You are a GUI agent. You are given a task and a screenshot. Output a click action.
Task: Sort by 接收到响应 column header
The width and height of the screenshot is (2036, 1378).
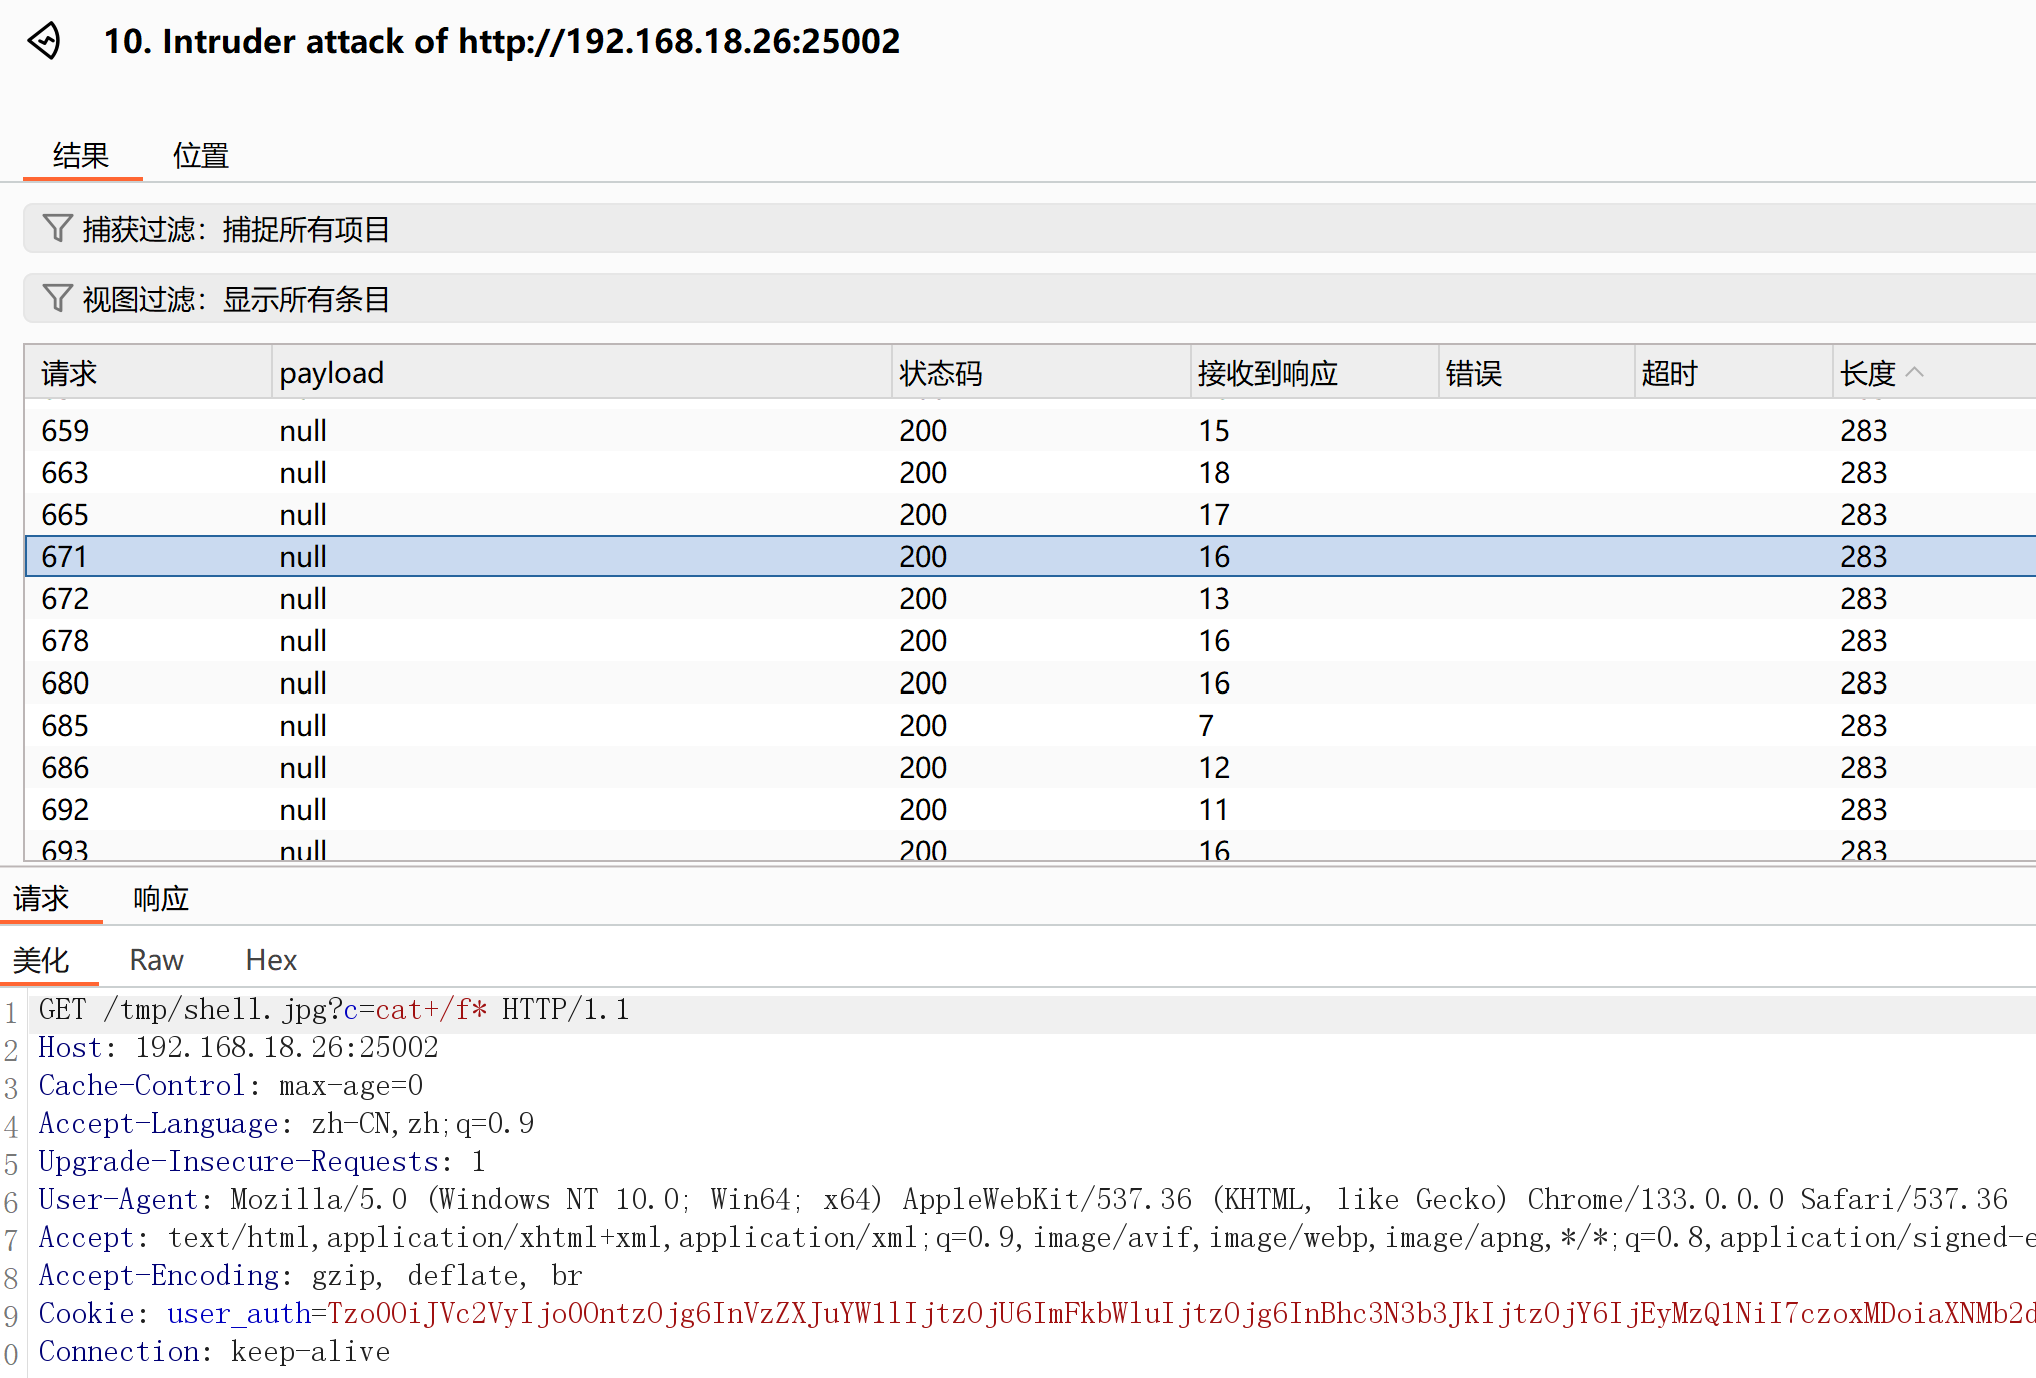(x=1267, y=373)
